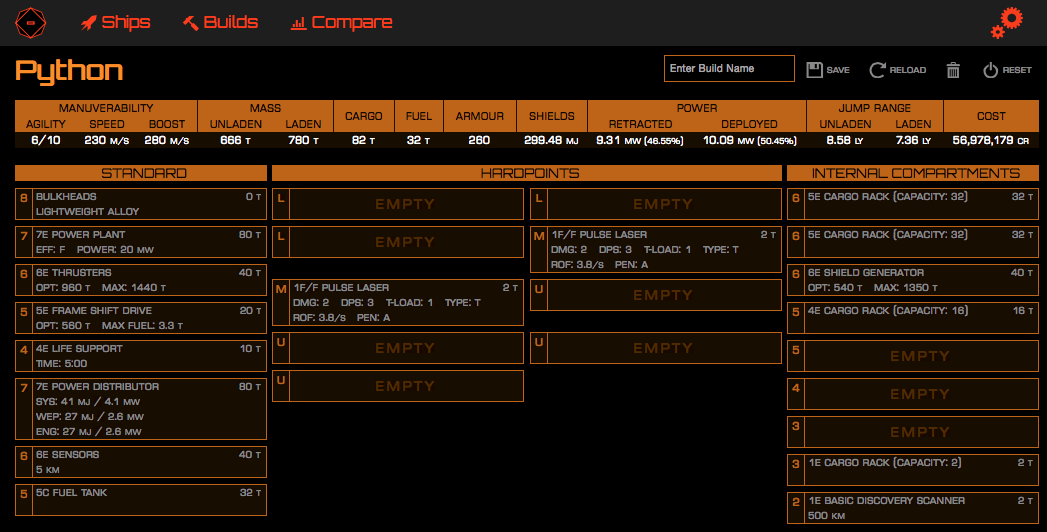The height and width of the screenshot is (532, 1047).
Task: Delete build with the trash can icon
Action: tap(954, 69)
